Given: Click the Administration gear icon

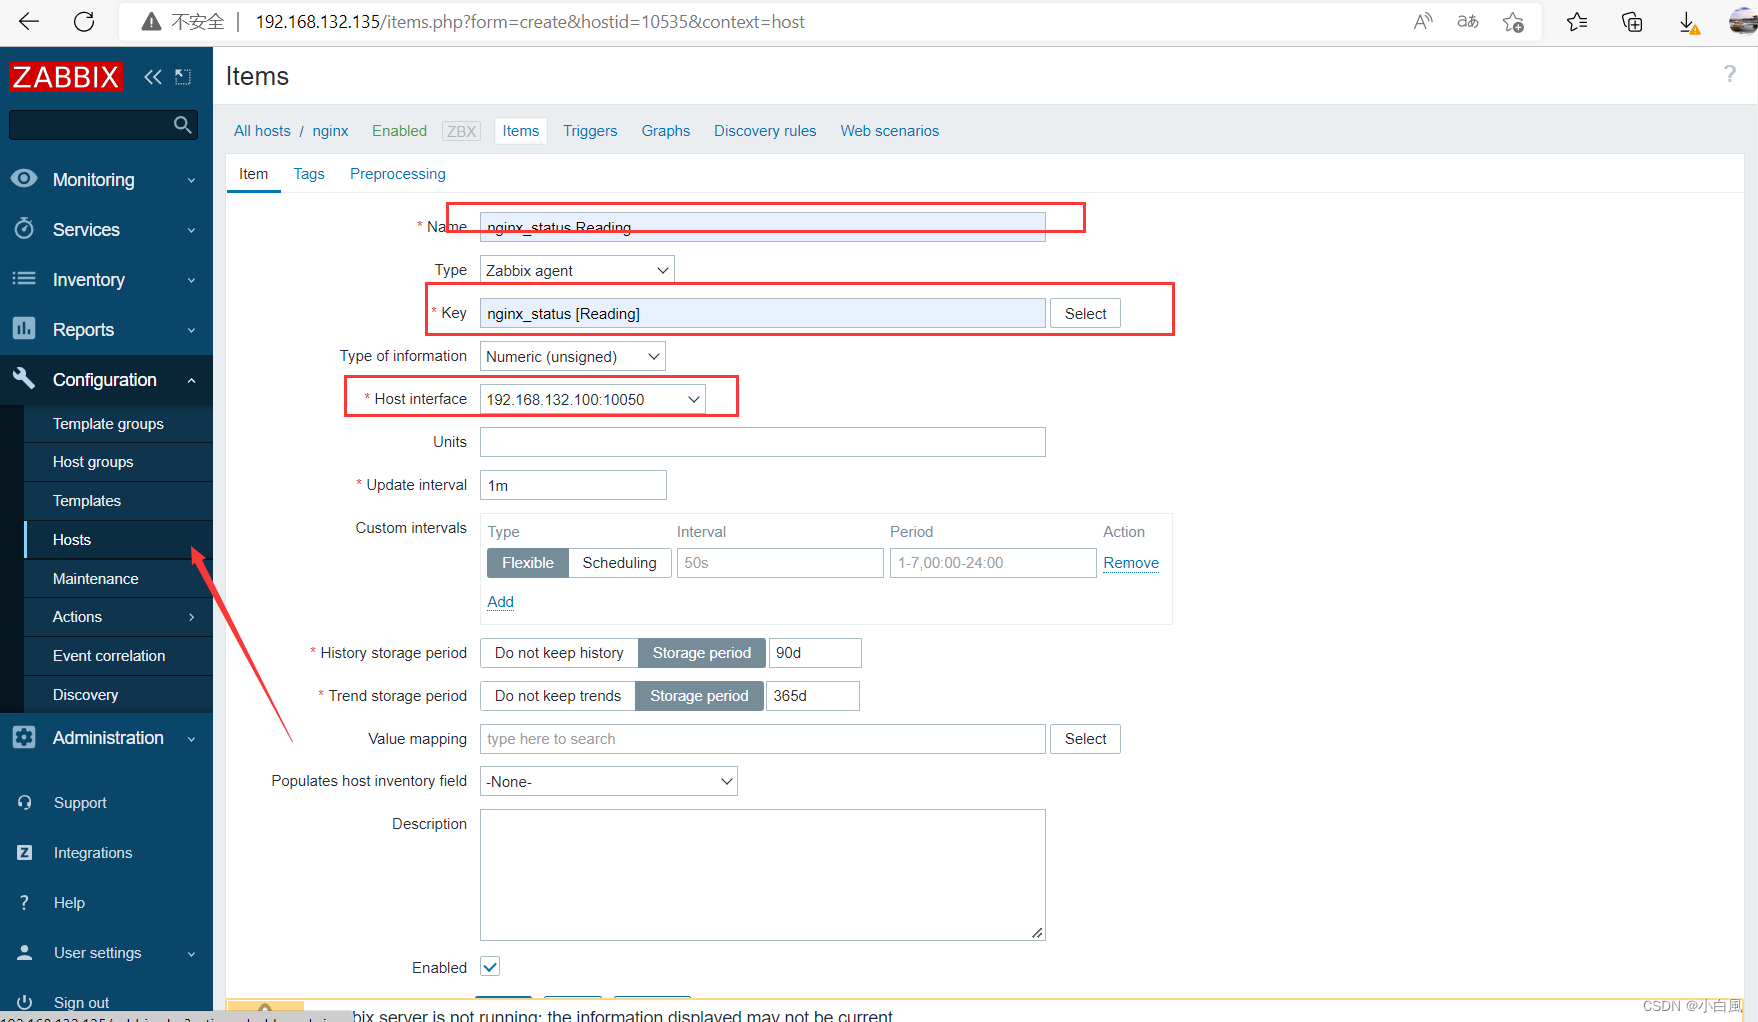Looking at the screenshot, I should [x=24, y=737].
